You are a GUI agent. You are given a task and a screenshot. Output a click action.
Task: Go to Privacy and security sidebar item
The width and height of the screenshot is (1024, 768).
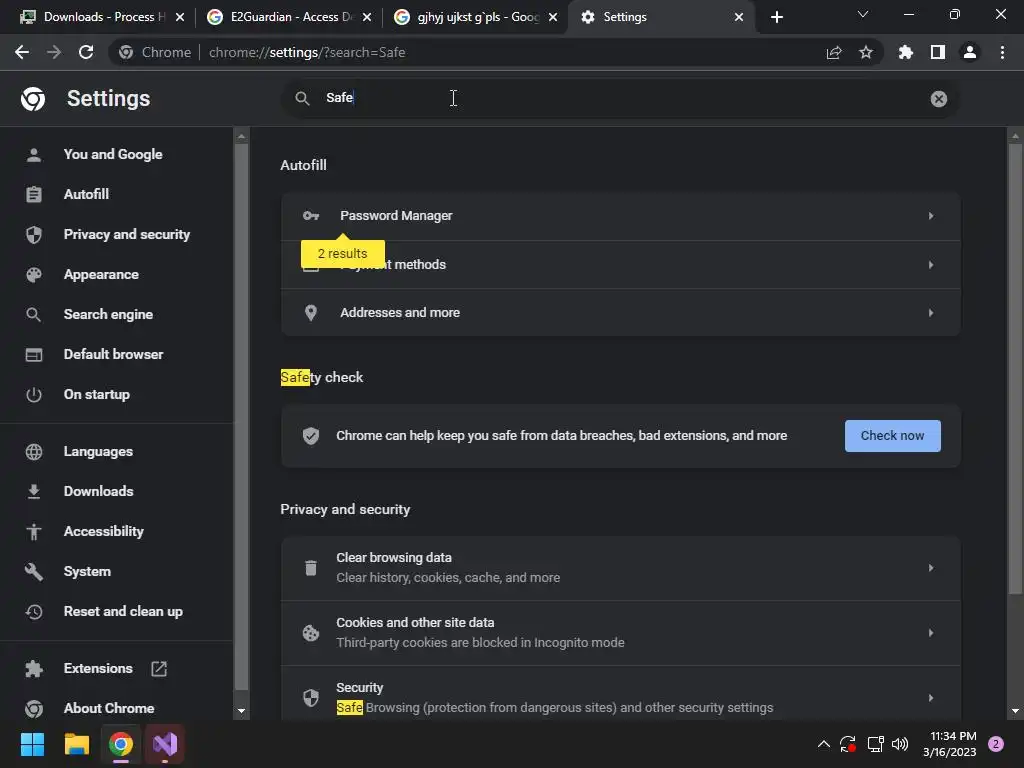pyautogui.click(x=127, y=234)
